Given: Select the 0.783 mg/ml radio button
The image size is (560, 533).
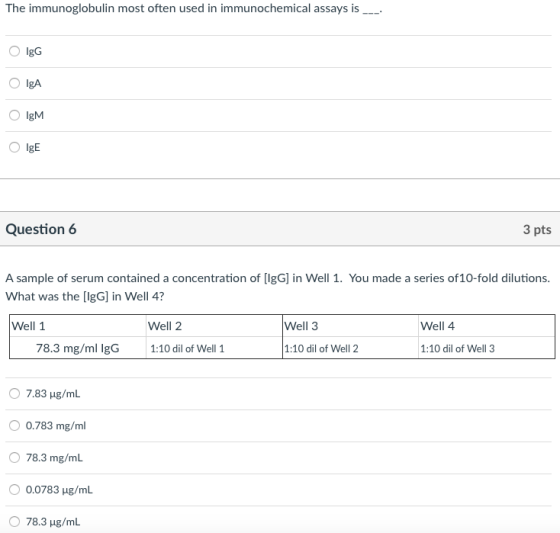Looking at the screenshot, I should click(x=14, y=425).
